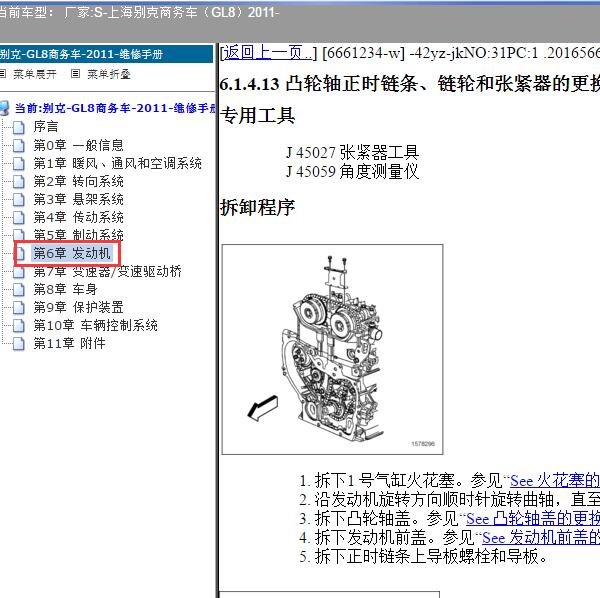Screen dimensions: 600x598
Task: Click the page icon next to 第4章
Action: 18,218
